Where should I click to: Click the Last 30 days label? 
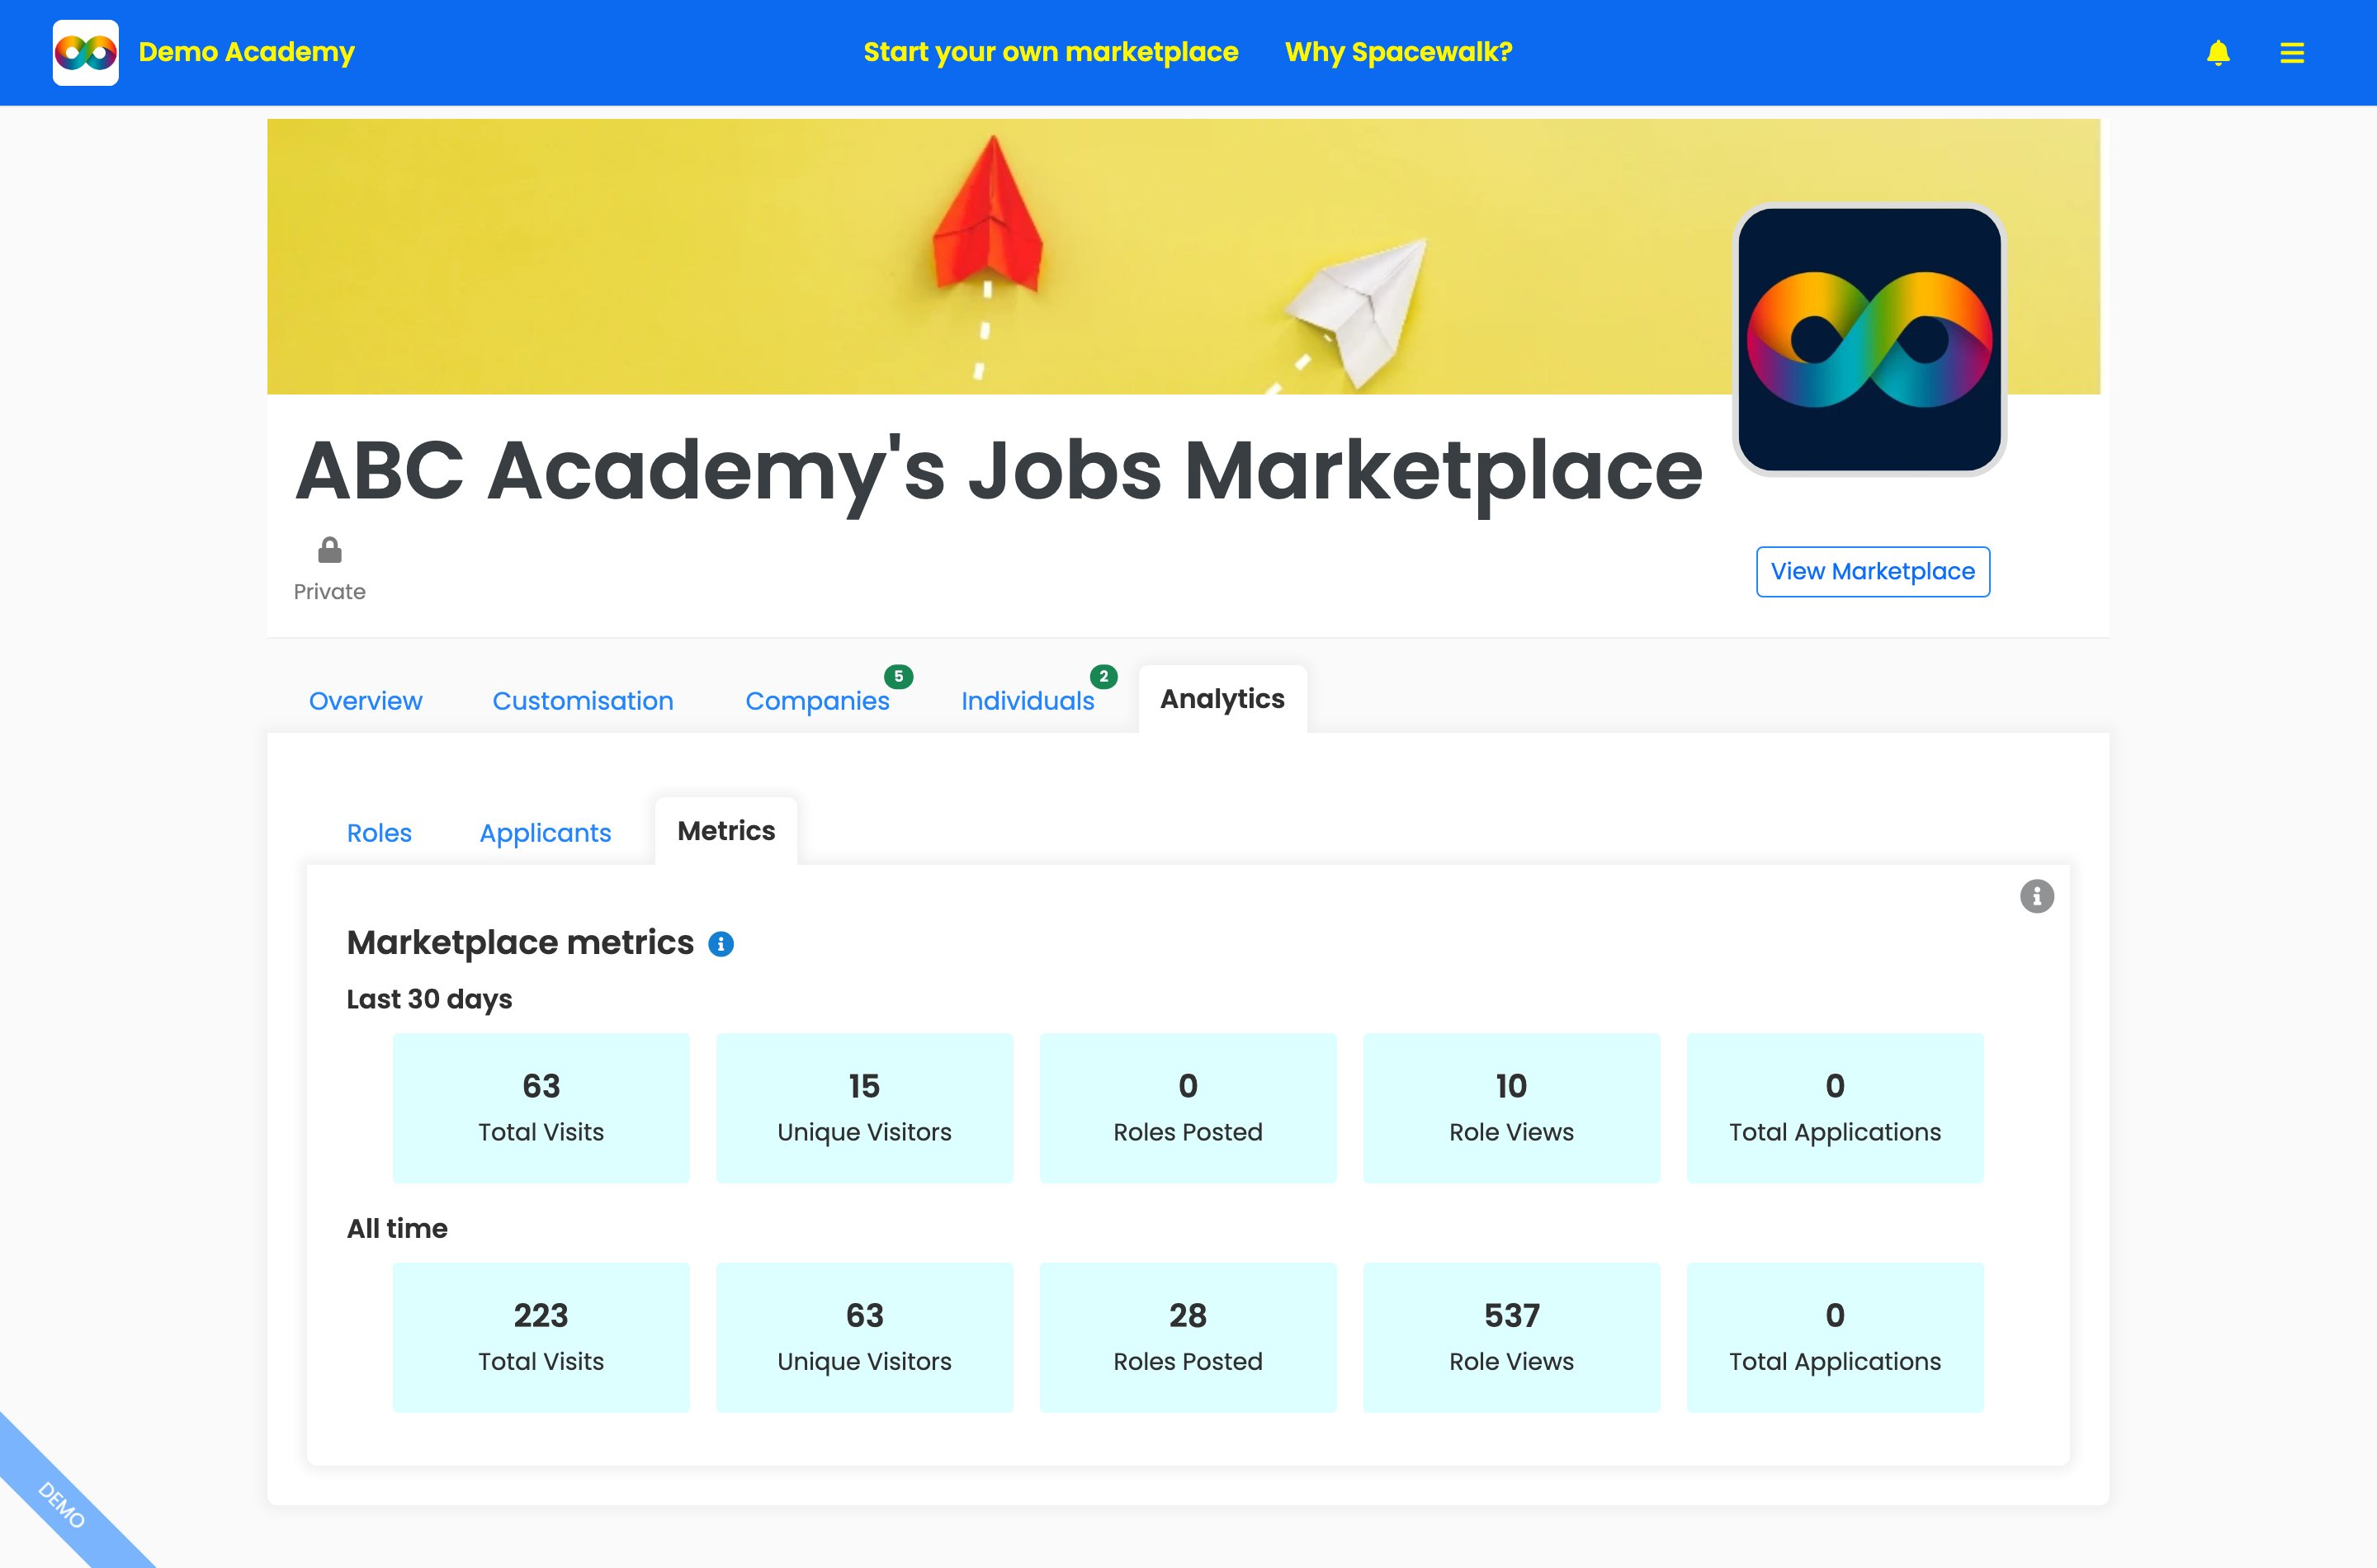point(429,999)
